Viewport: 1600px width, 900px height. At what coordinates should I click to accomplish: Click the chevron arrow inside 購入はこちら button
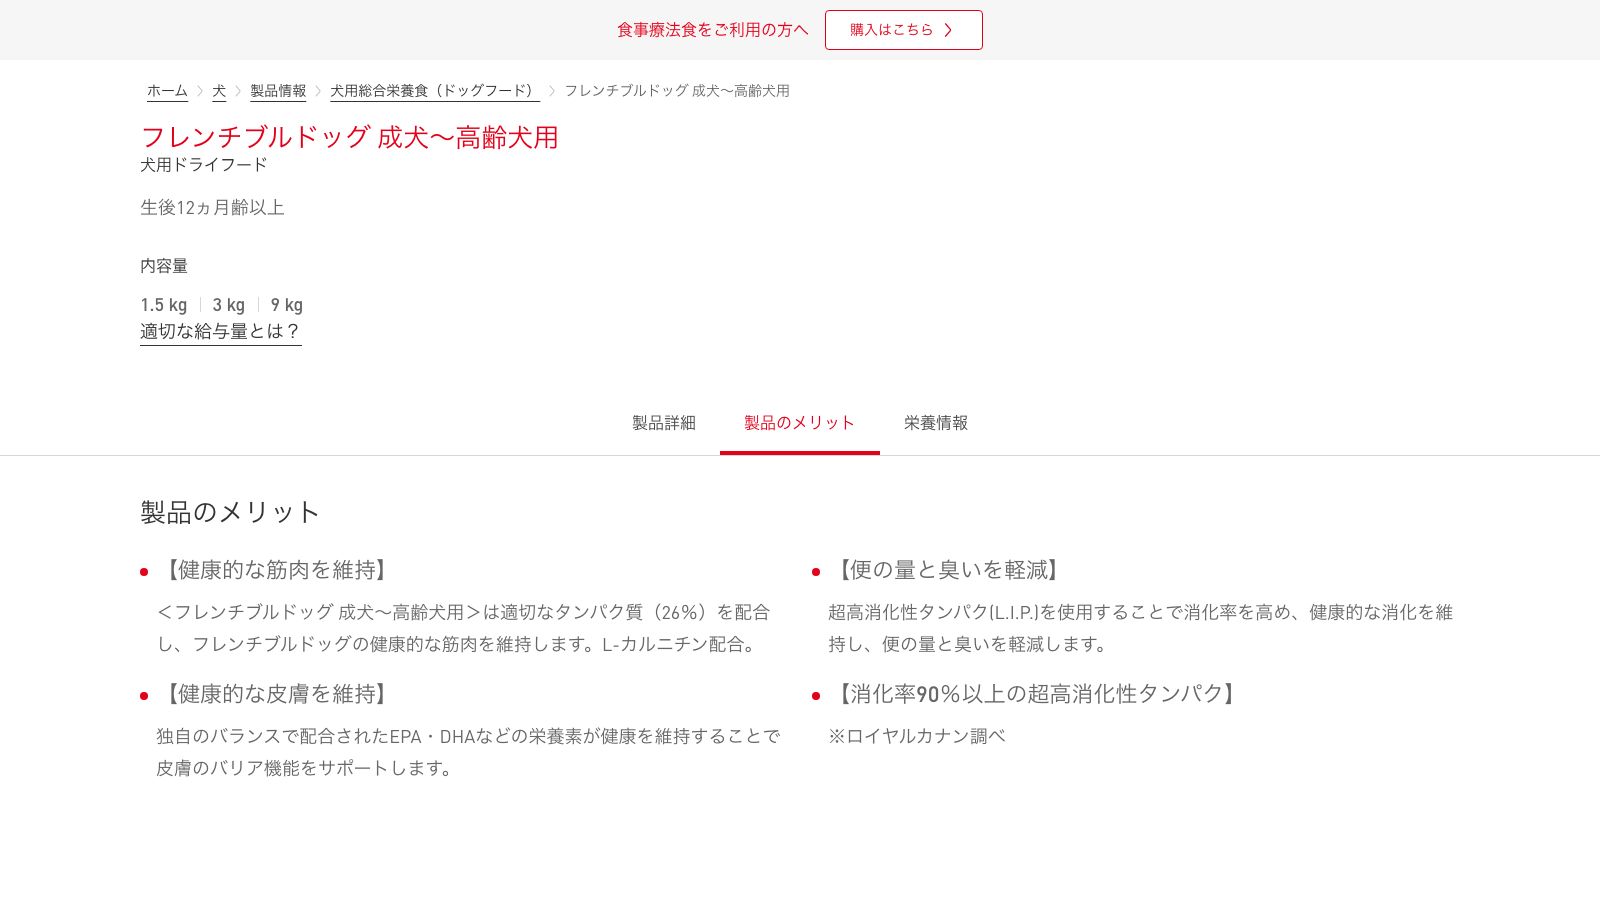click(x=948, y=30)
